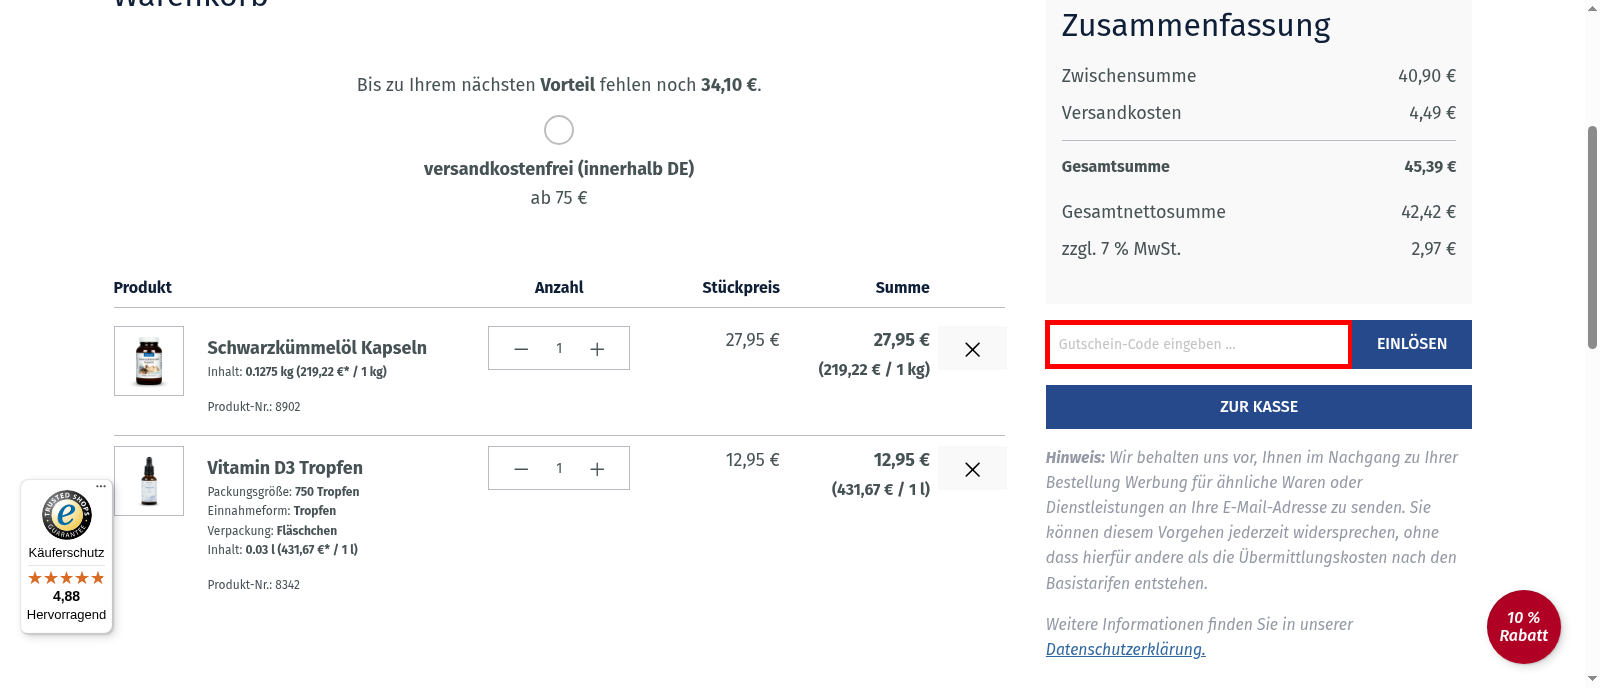Click the Trusted Shops guarantee seal

(x=67, y=515)
